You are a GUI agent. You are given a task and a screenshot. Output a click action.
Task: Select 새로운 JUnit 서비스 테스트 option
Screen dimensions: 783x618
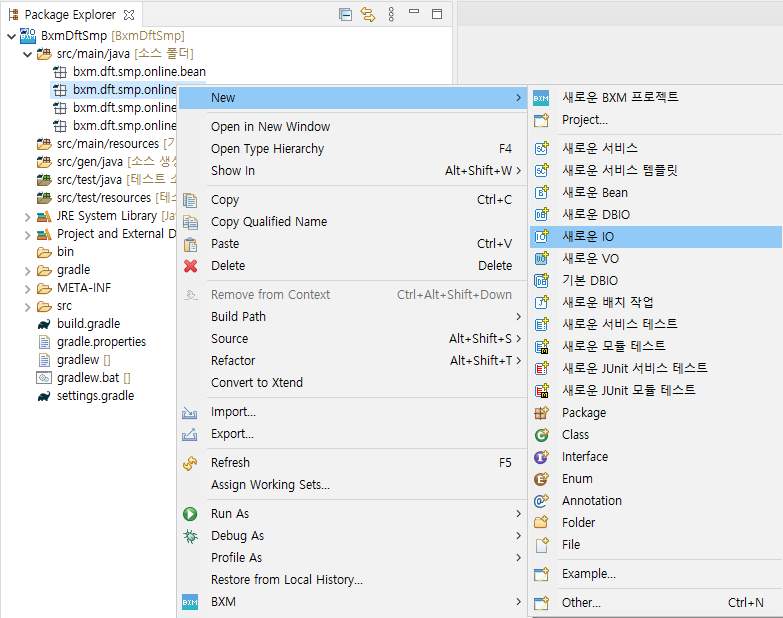(634, 368)
